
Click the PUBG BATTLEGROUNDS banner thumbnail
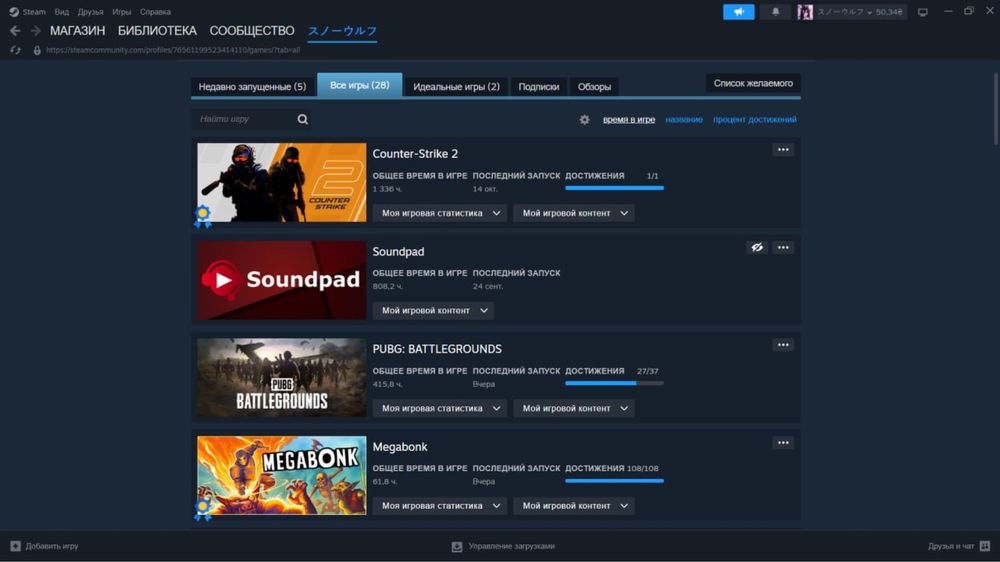[282, 378]
